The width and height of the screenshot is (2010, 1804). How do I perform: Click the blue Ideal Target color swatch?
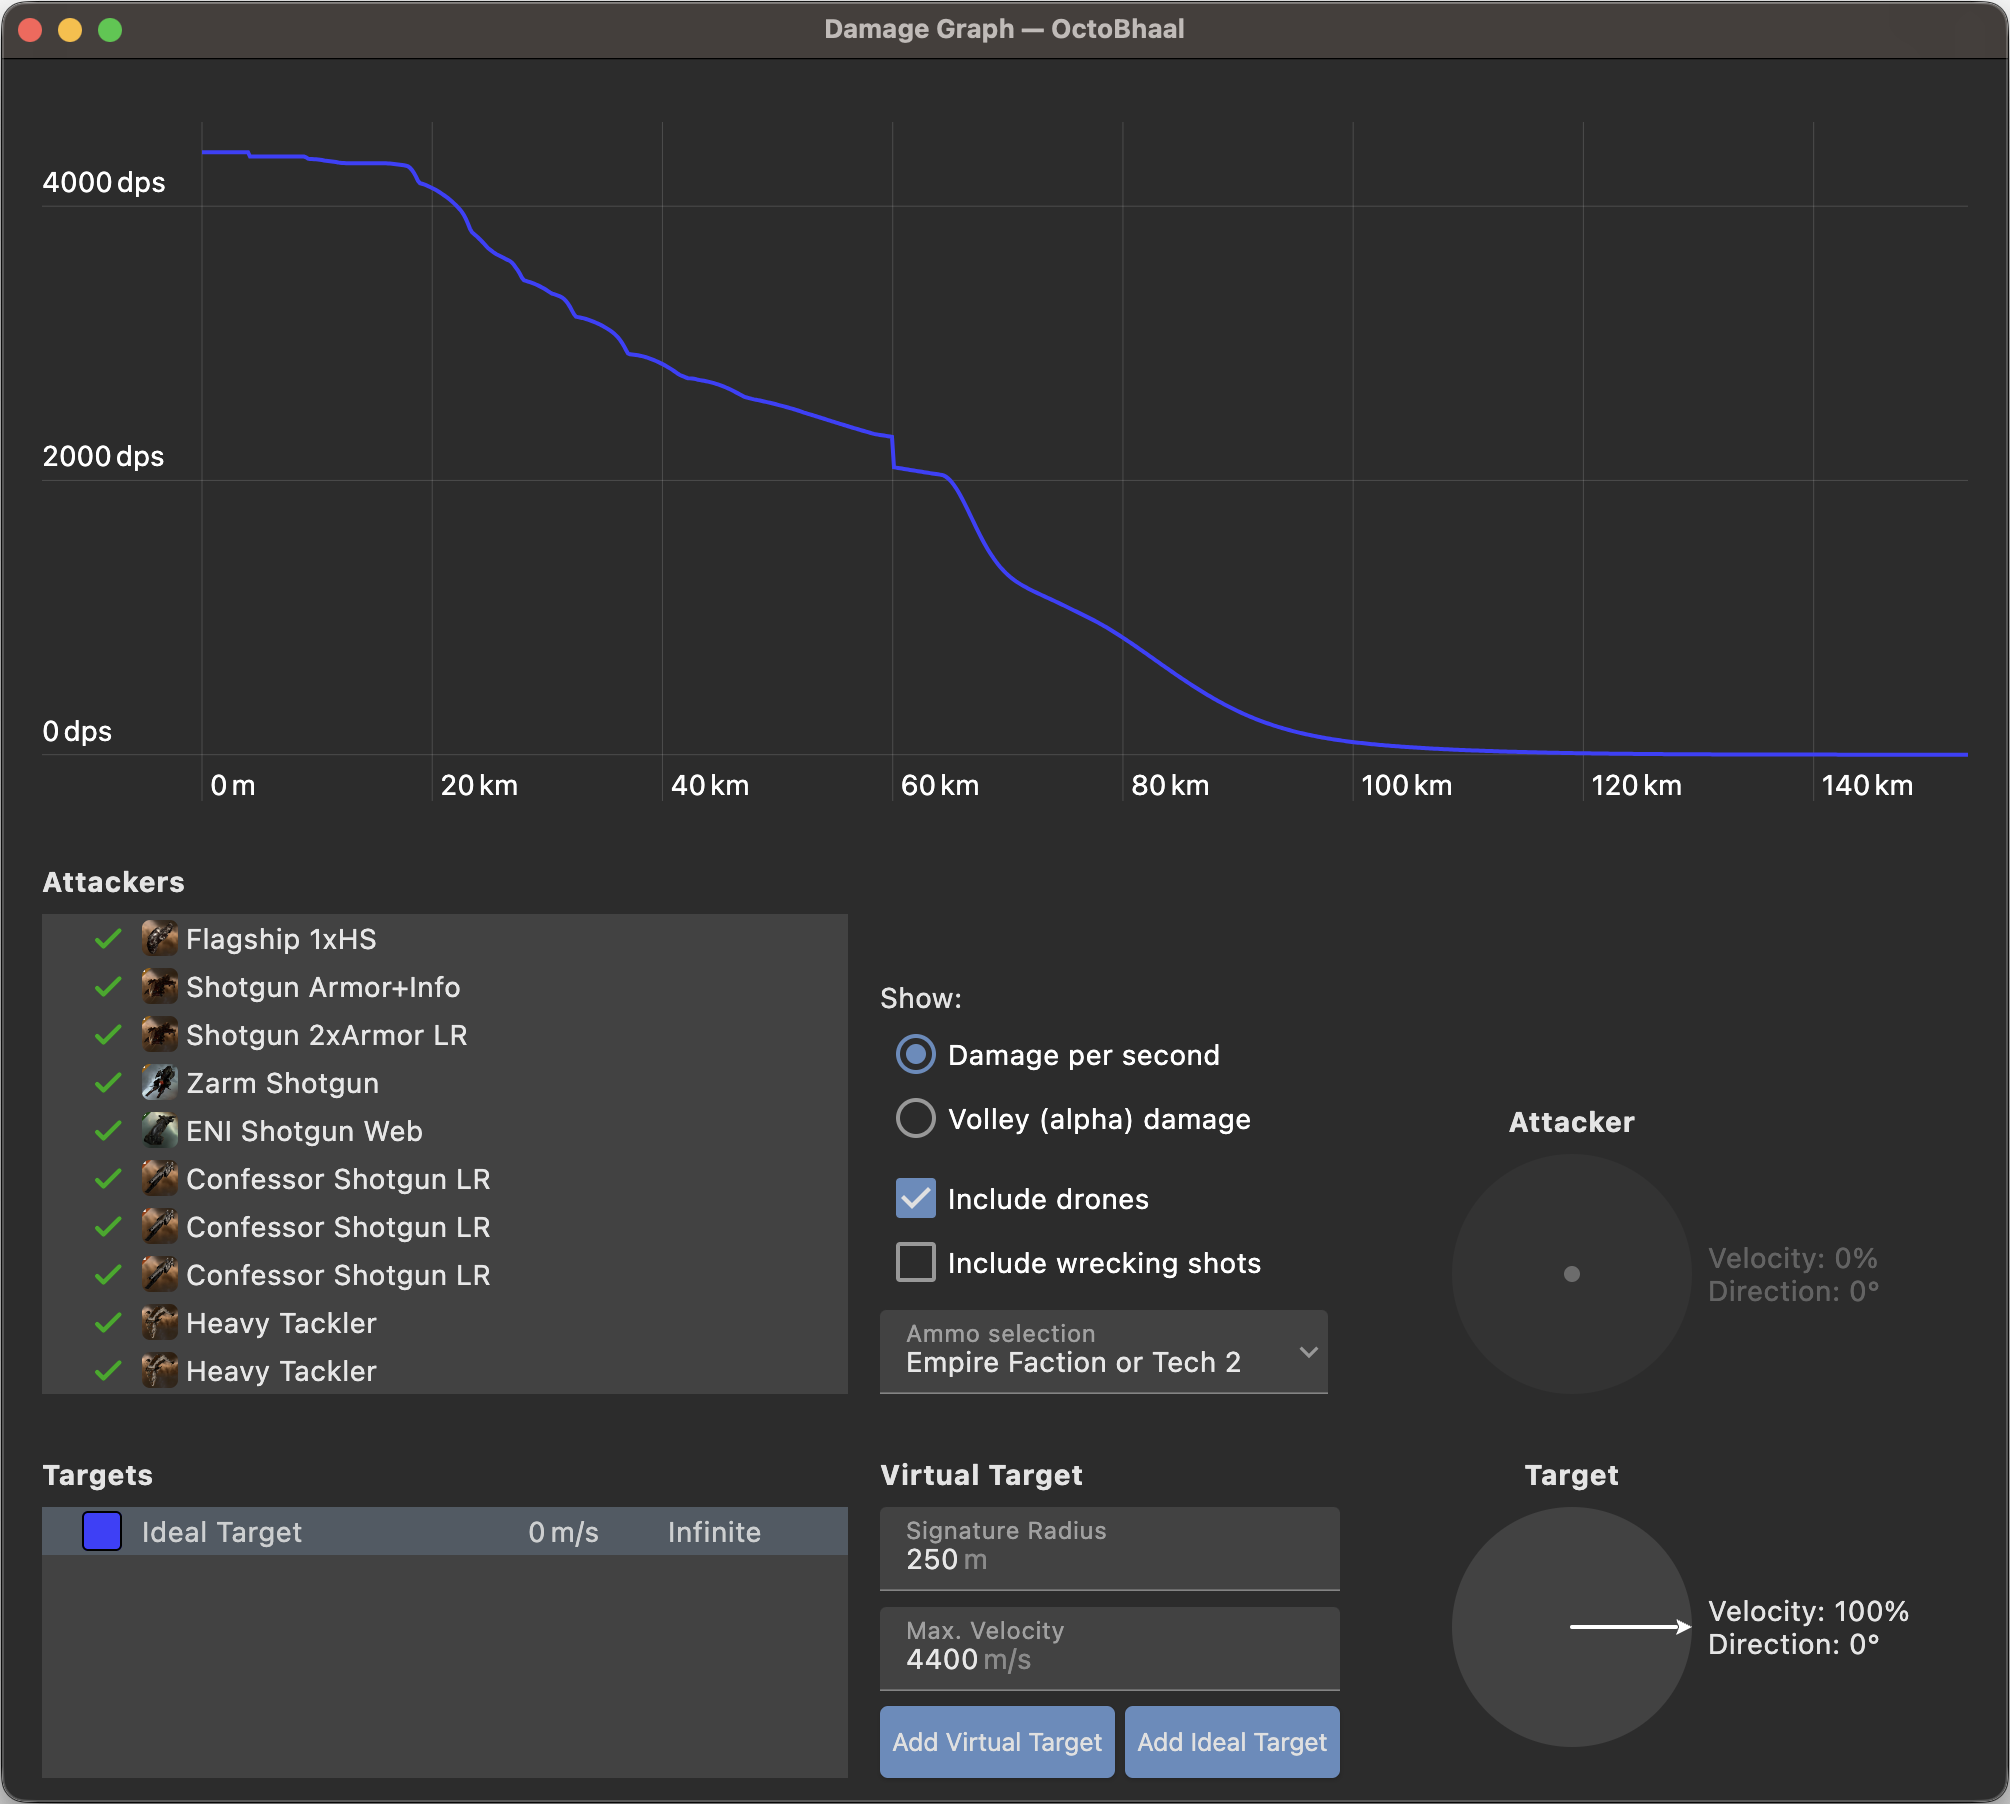pyautogui.click(x=102, y=1532)
